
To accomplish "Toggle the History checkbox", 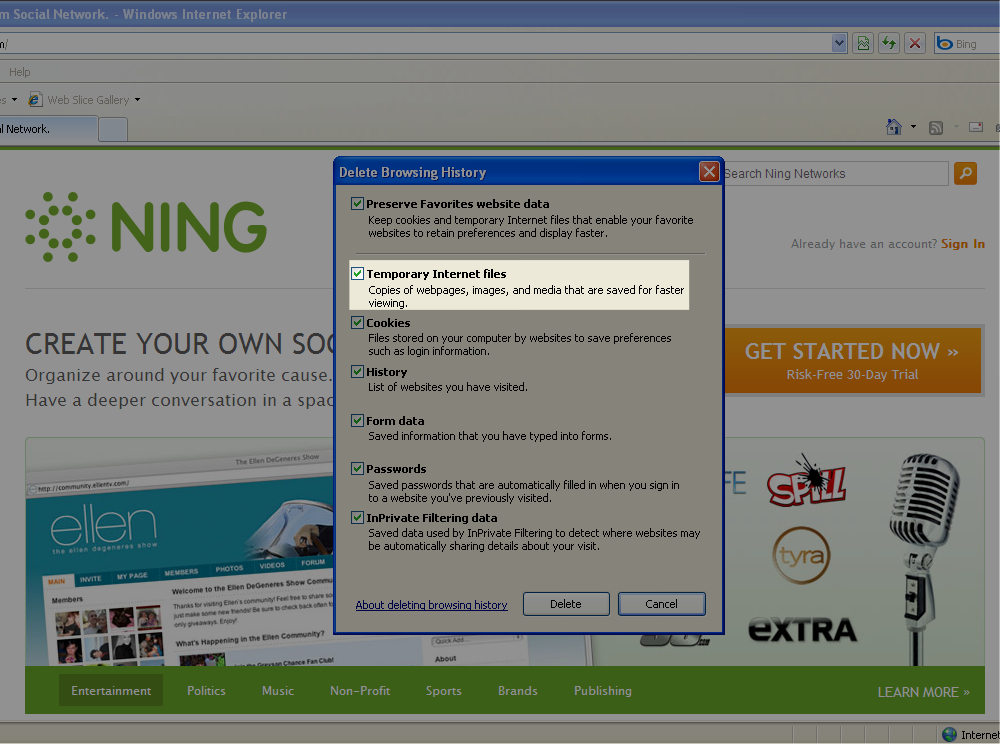I will click(x=358, y=372).
